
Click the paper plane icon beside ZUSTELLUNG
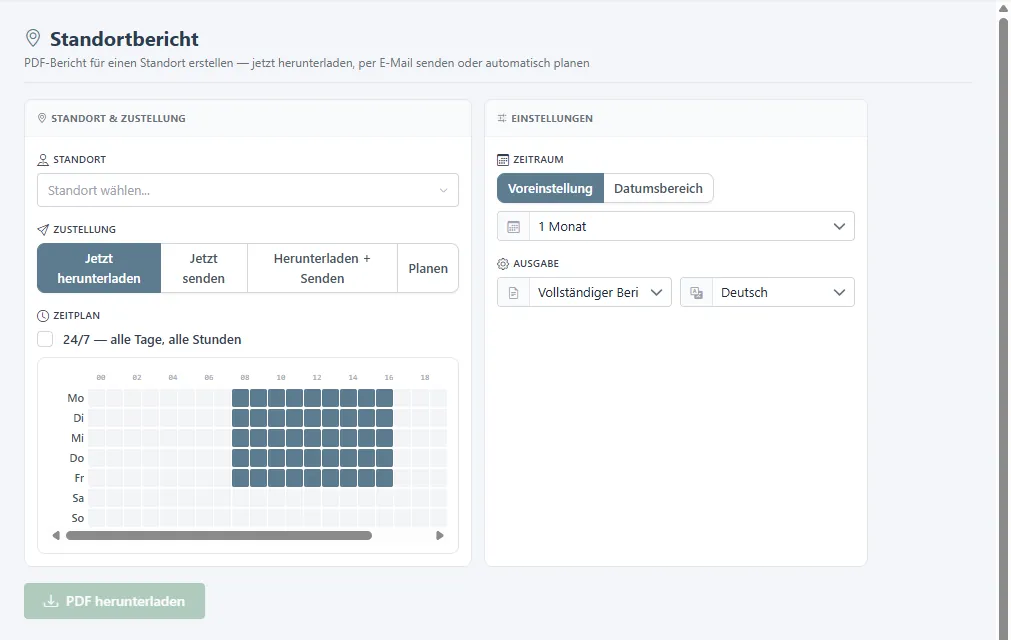43,229
